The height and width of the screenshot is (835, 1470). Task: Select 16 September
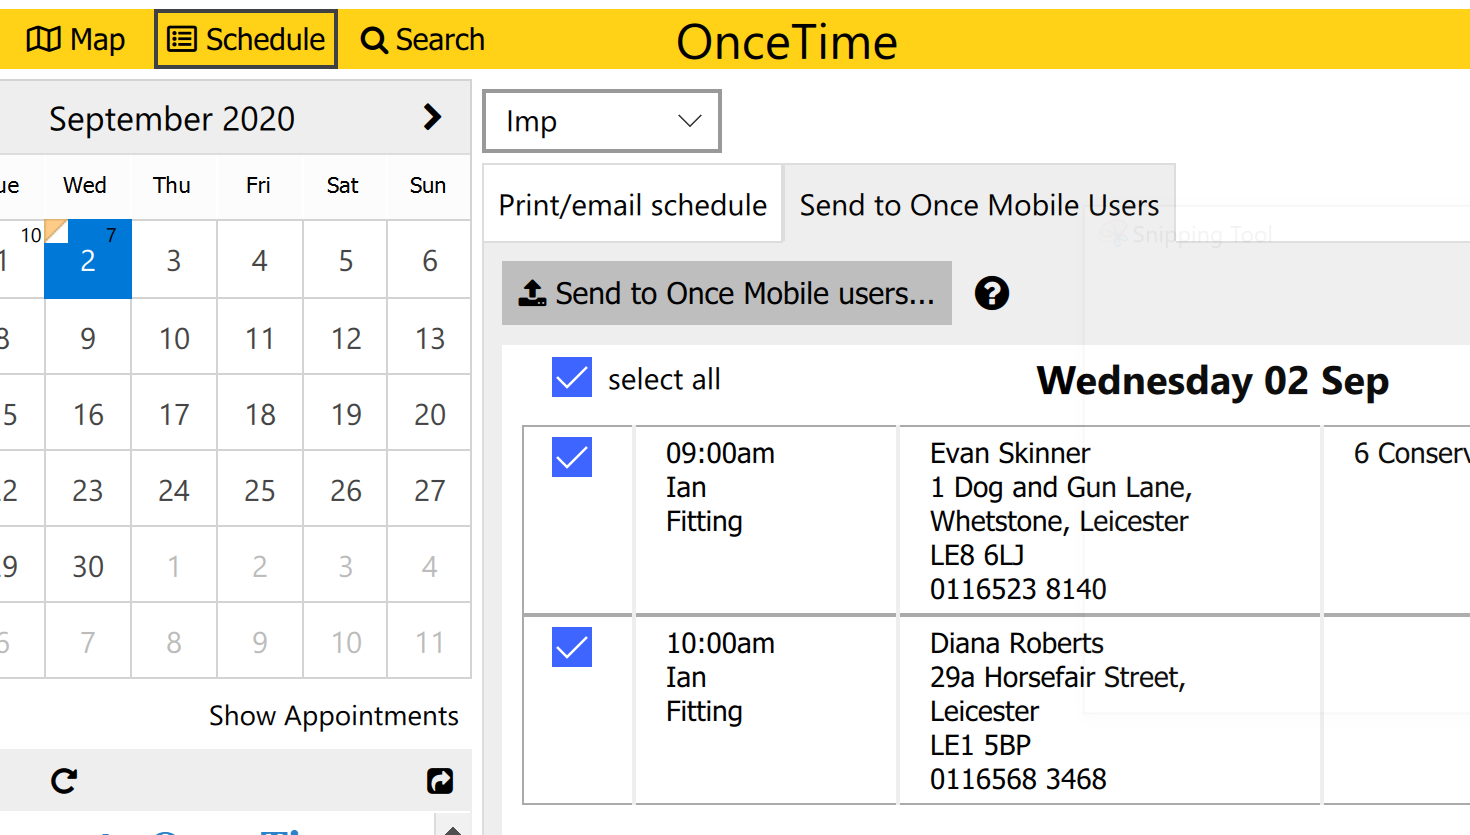pyautogui.click(x=88, y=414)
